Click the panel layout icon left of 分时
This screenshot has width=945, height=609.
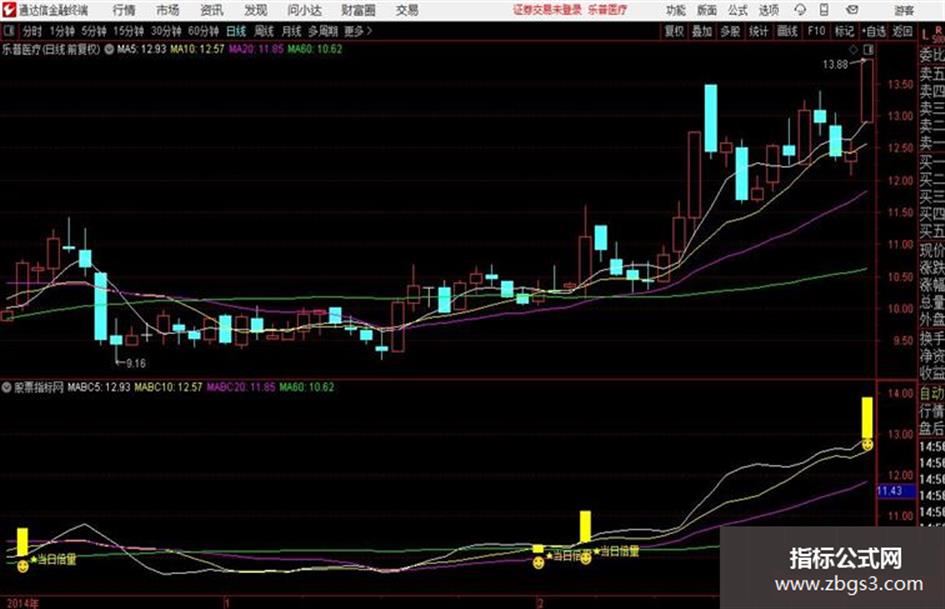[x=9, y=31]
